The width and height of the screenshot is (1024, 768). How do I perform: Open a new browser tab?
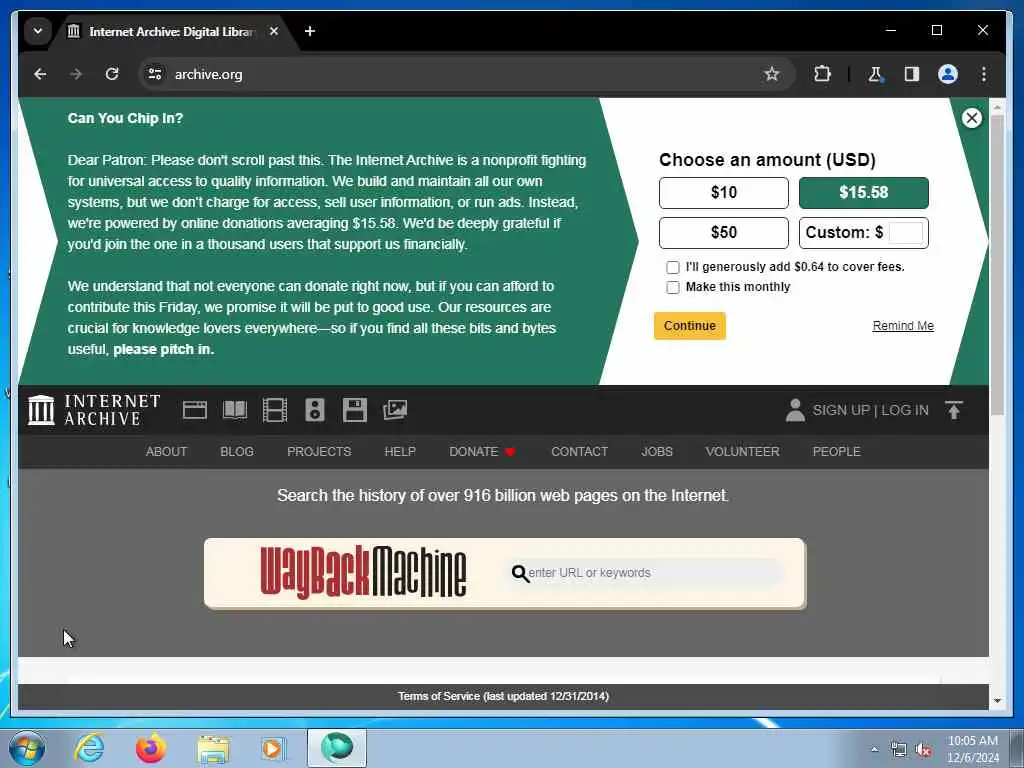[310, 31]
